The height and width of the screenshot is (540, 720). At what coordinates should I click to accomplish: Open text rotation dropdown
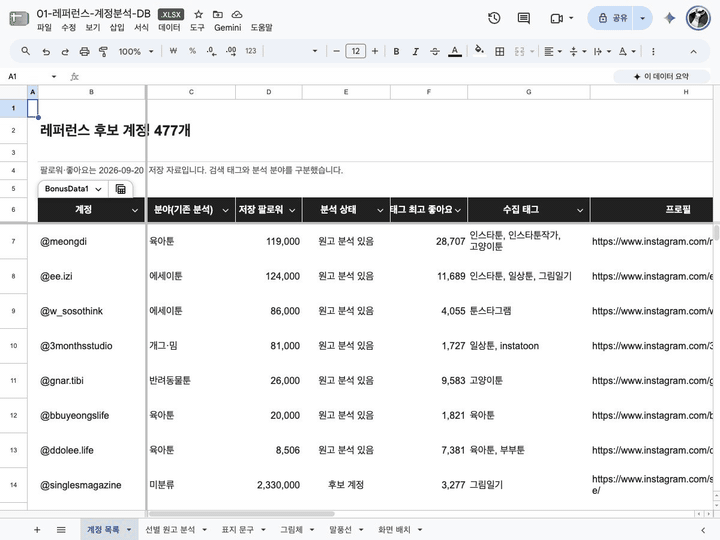pyautogui.click(x=627, y=51)
